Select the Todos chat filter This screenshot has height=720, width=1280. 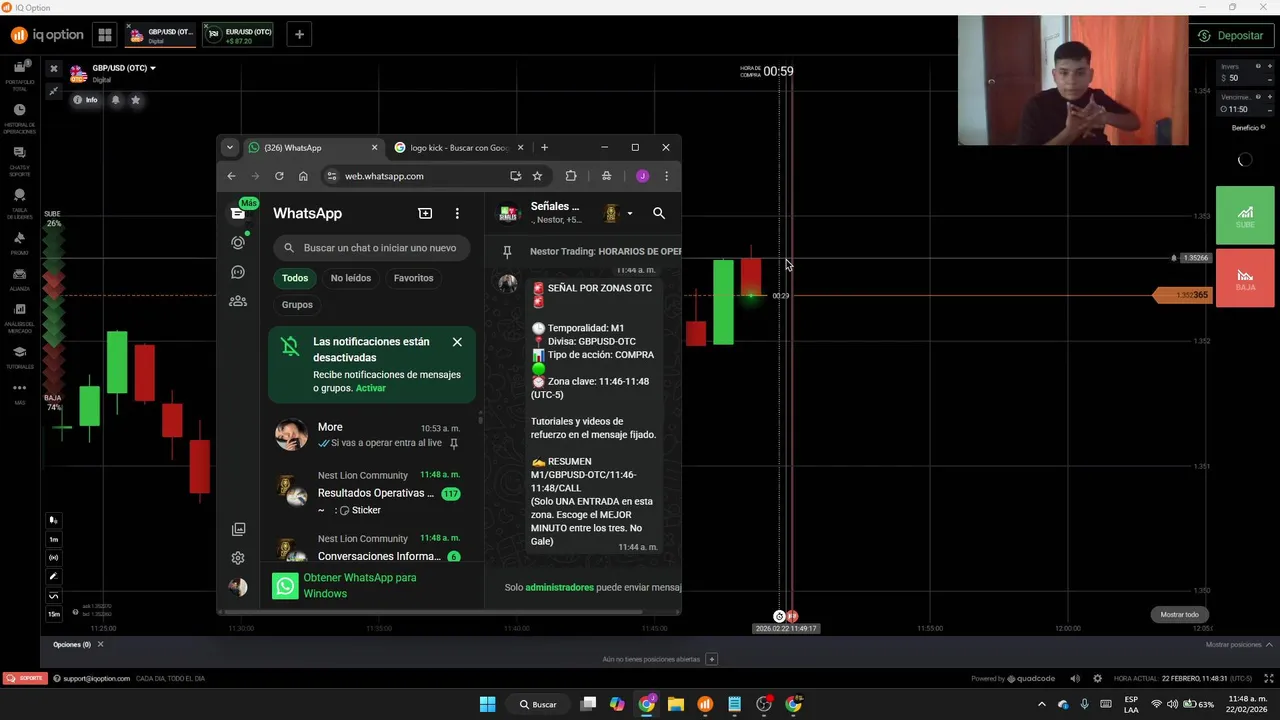(x=295, y=278)
